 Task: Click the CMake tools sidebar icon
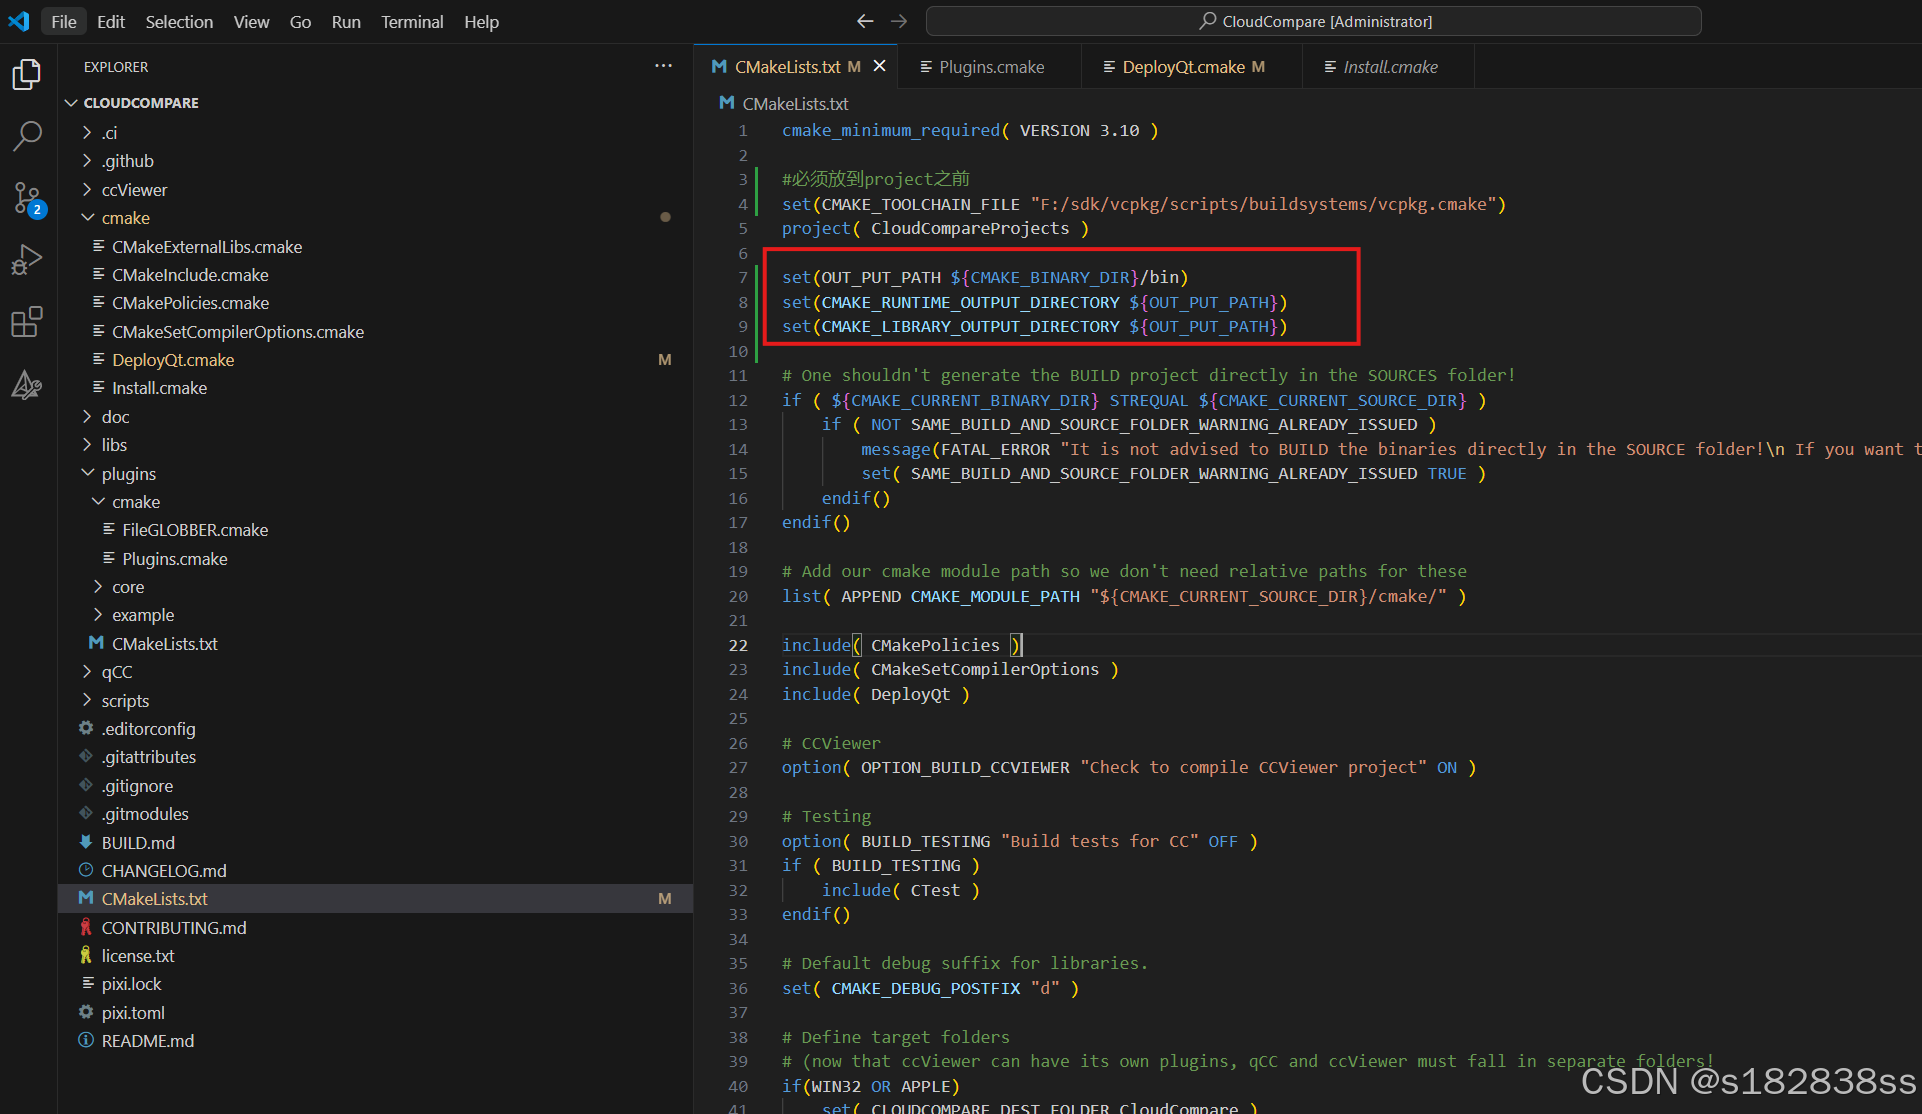point(27,385)
